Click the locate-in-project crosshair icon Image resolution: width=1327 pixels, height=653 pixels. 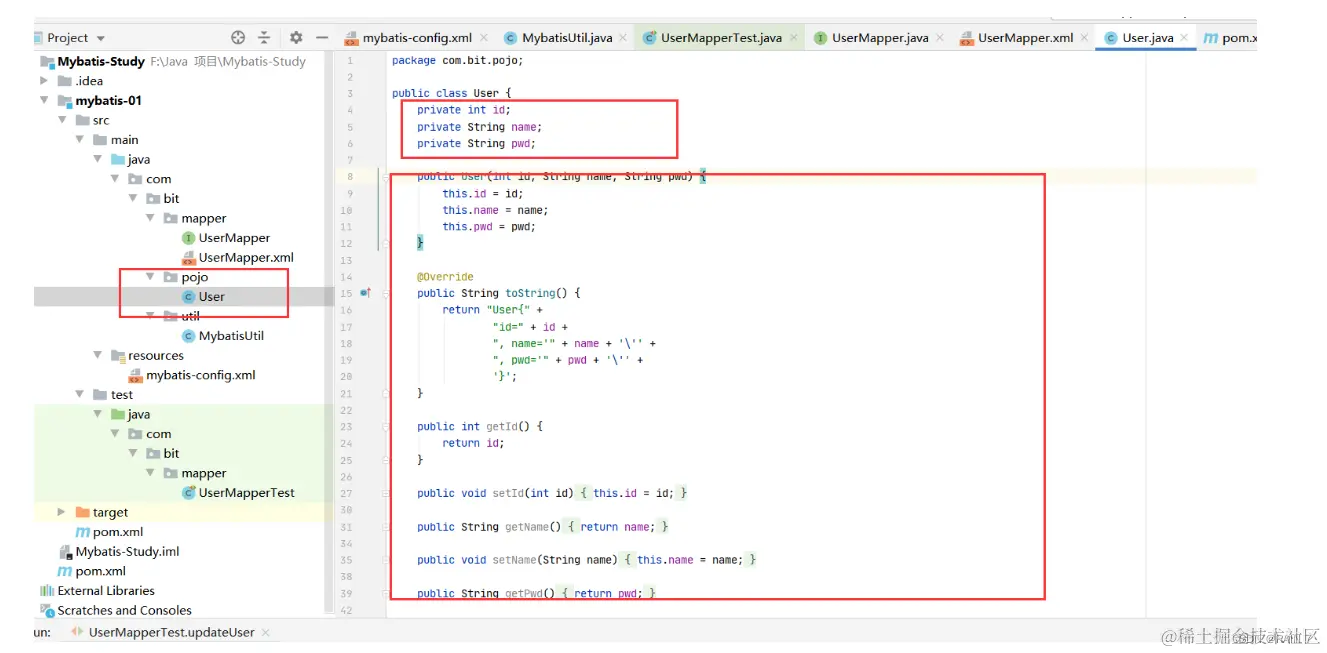(x=238, y=37)
